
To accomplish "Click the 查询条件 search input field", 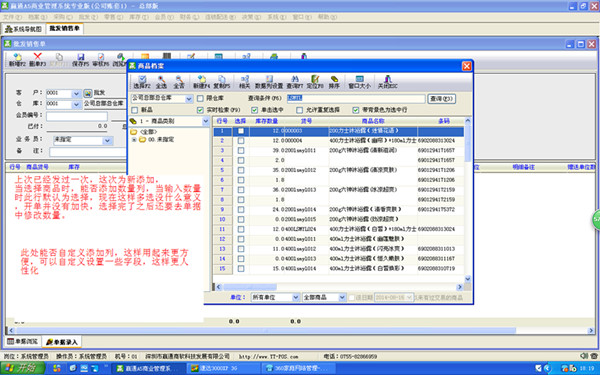I will 356,99.
